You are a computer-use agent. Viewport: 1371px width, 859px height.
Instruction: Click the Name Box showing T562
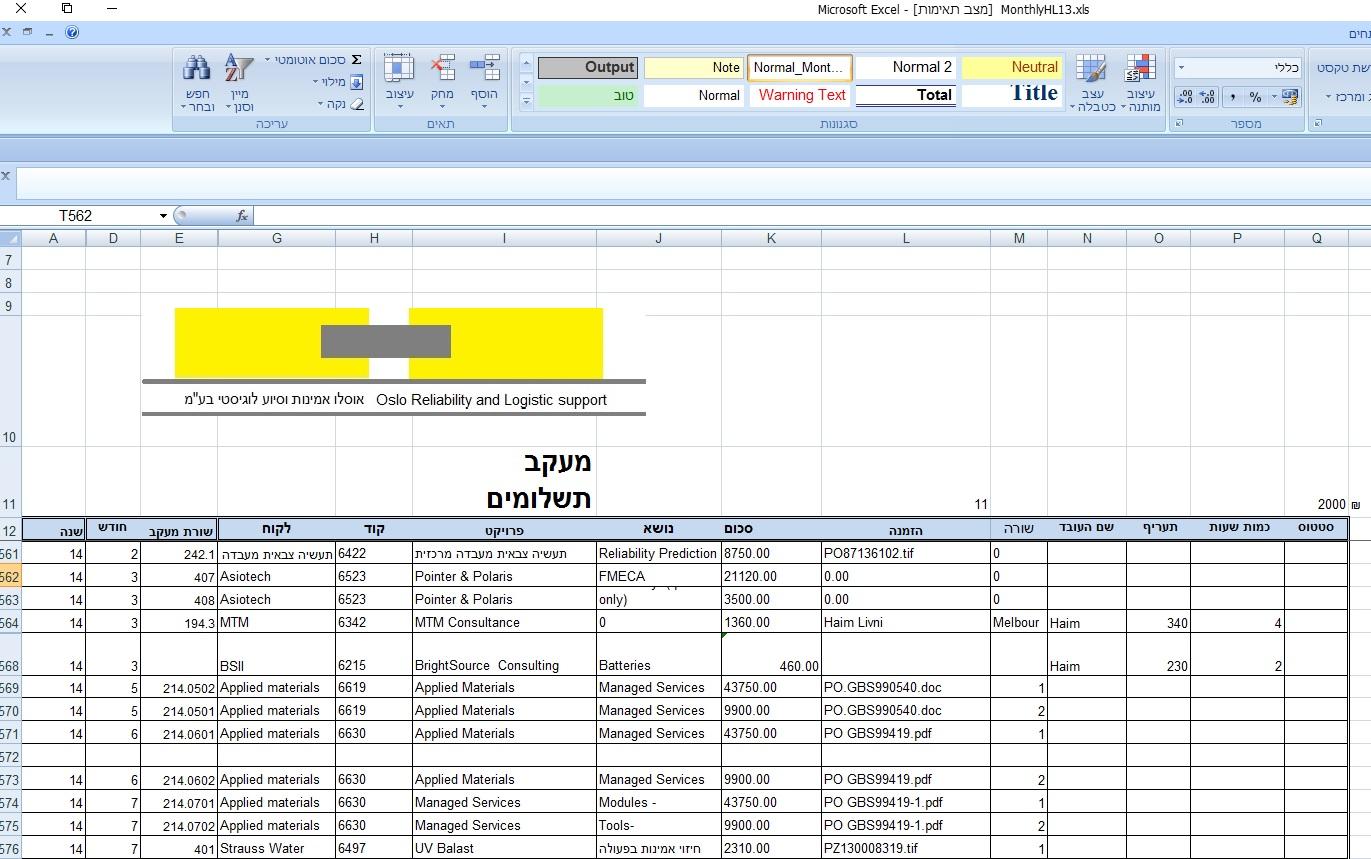click(77, 215)
